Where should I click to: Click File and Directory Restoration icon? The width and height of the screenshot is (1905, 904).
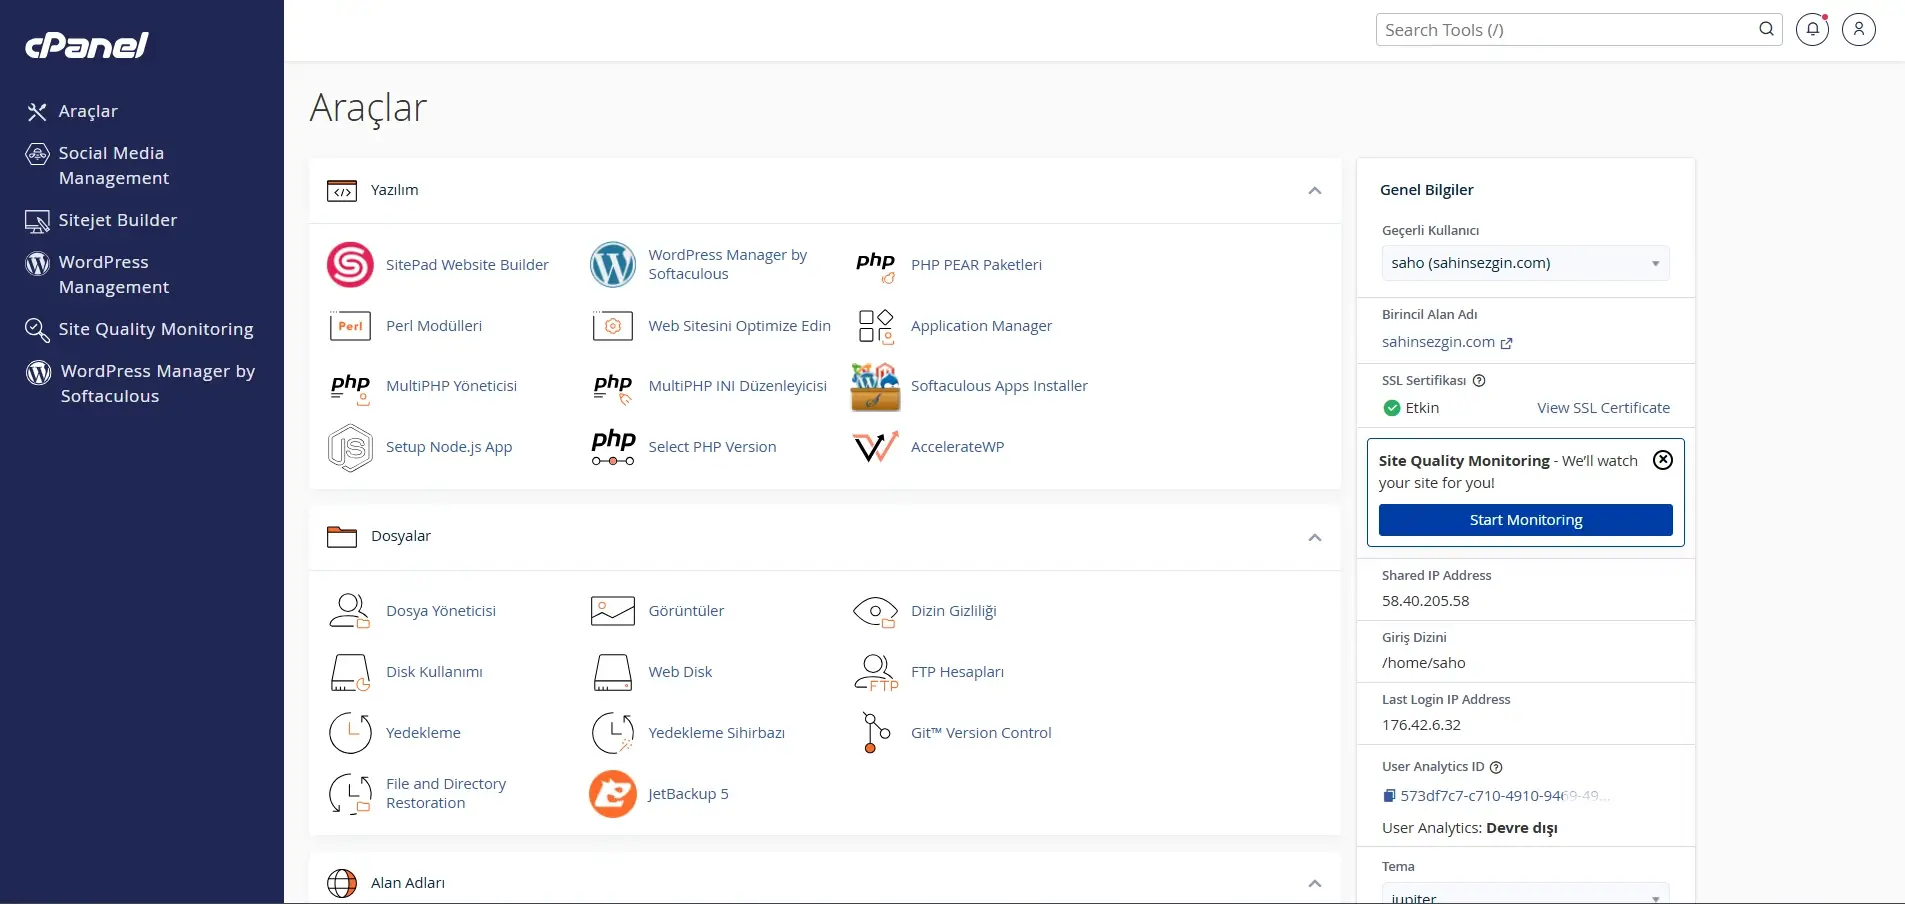point(350,794)
